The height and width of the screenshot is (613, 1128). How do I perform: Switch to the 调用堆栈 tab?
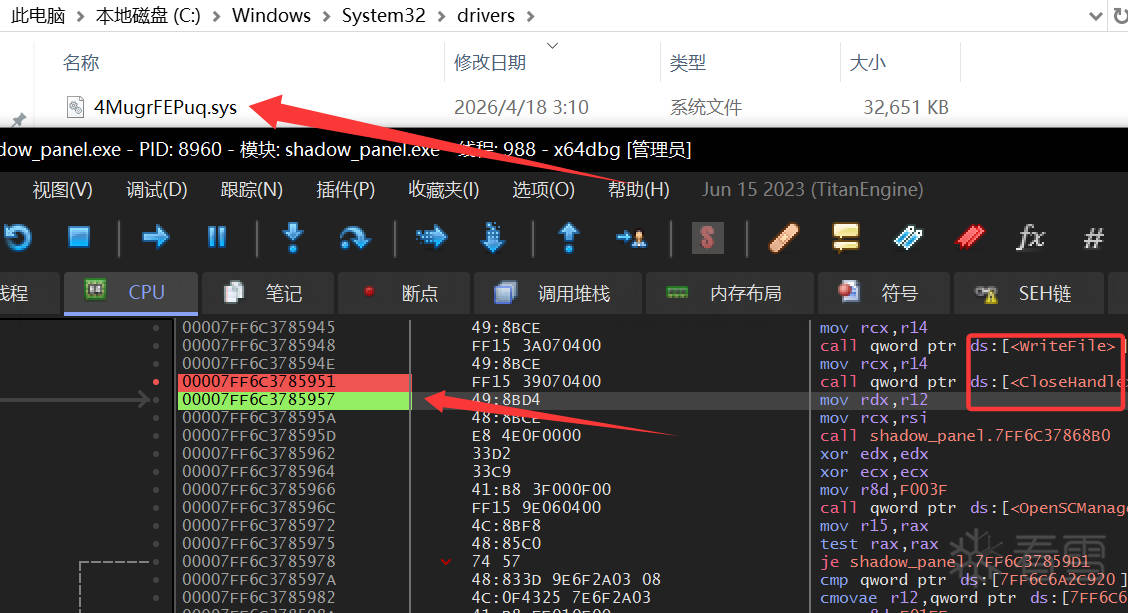[557, 293]
